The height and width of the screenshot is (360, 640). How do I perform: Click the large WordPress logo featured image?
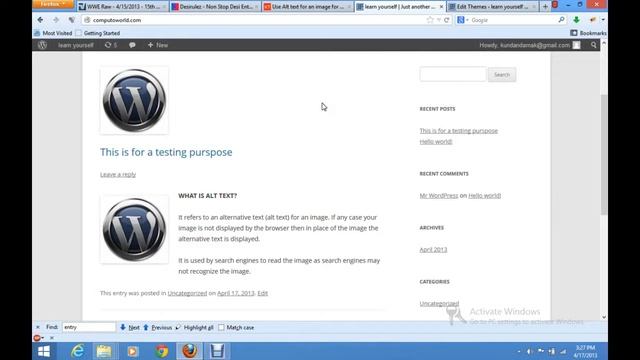point(134,100)
